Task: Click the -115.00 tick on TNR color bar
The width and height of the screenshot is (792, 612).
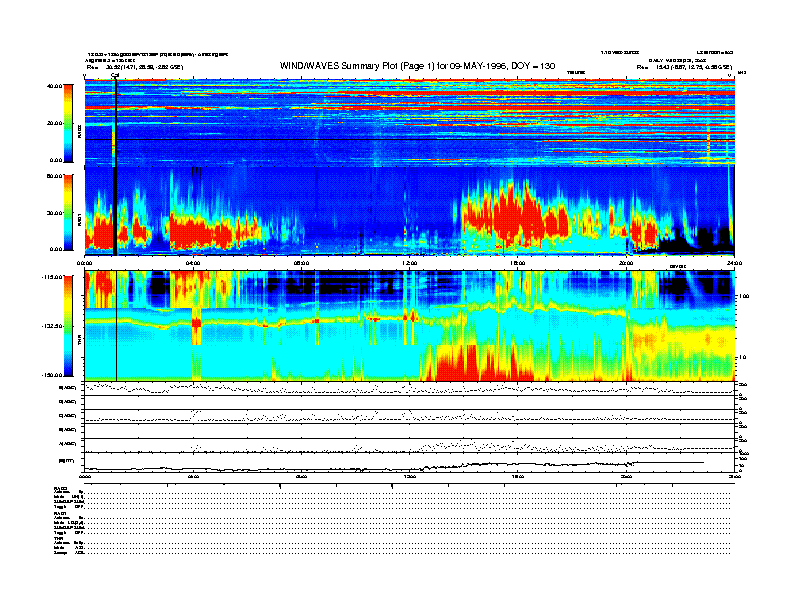Action: click(52, 277)
